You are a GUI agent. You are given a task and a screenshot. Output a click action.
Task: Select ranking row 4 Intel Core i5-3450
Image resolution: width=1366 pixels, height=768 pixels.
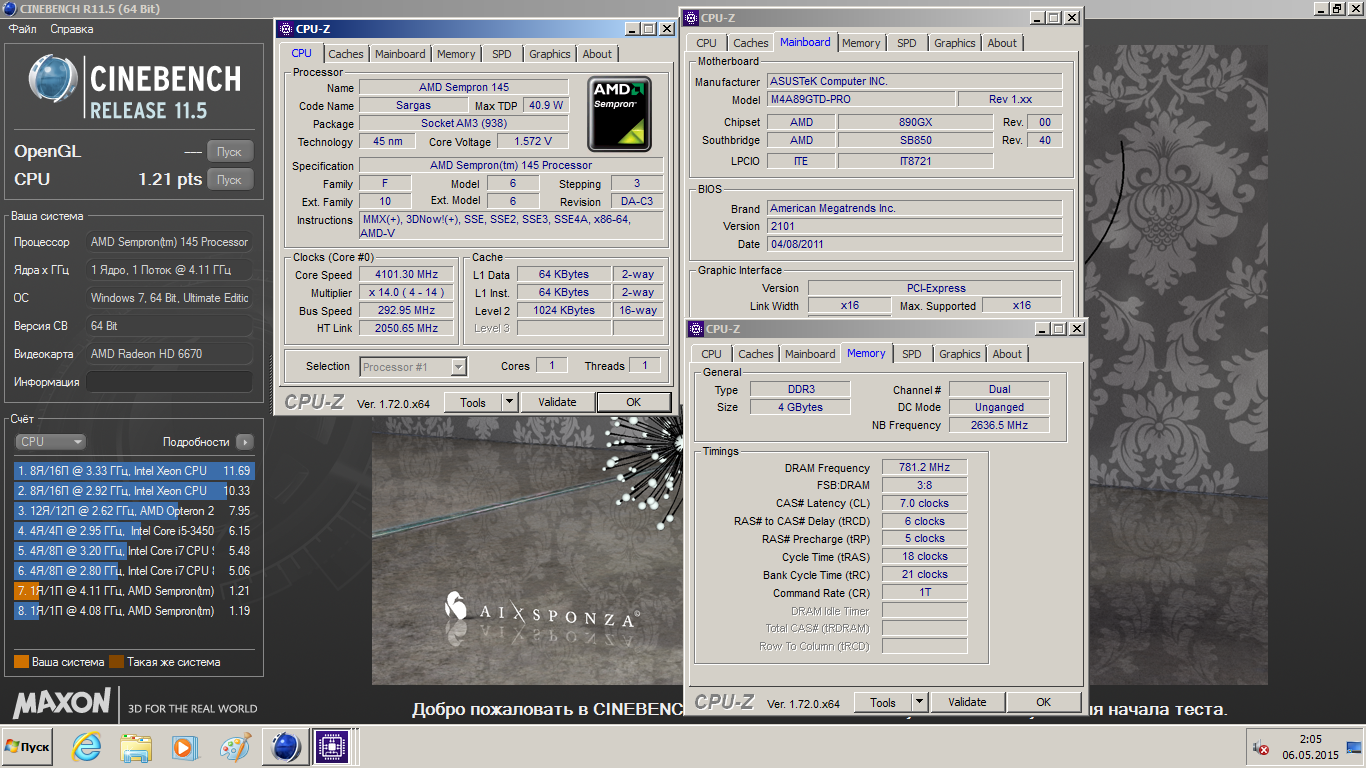click(134, 530)
